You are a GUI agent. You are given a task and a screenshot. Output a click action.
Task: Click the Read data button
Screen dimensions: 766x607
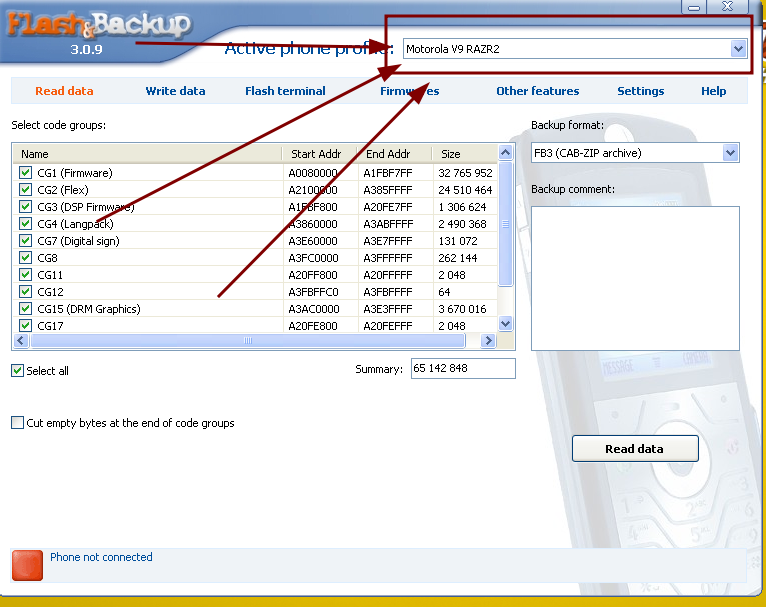pos(635,449)
